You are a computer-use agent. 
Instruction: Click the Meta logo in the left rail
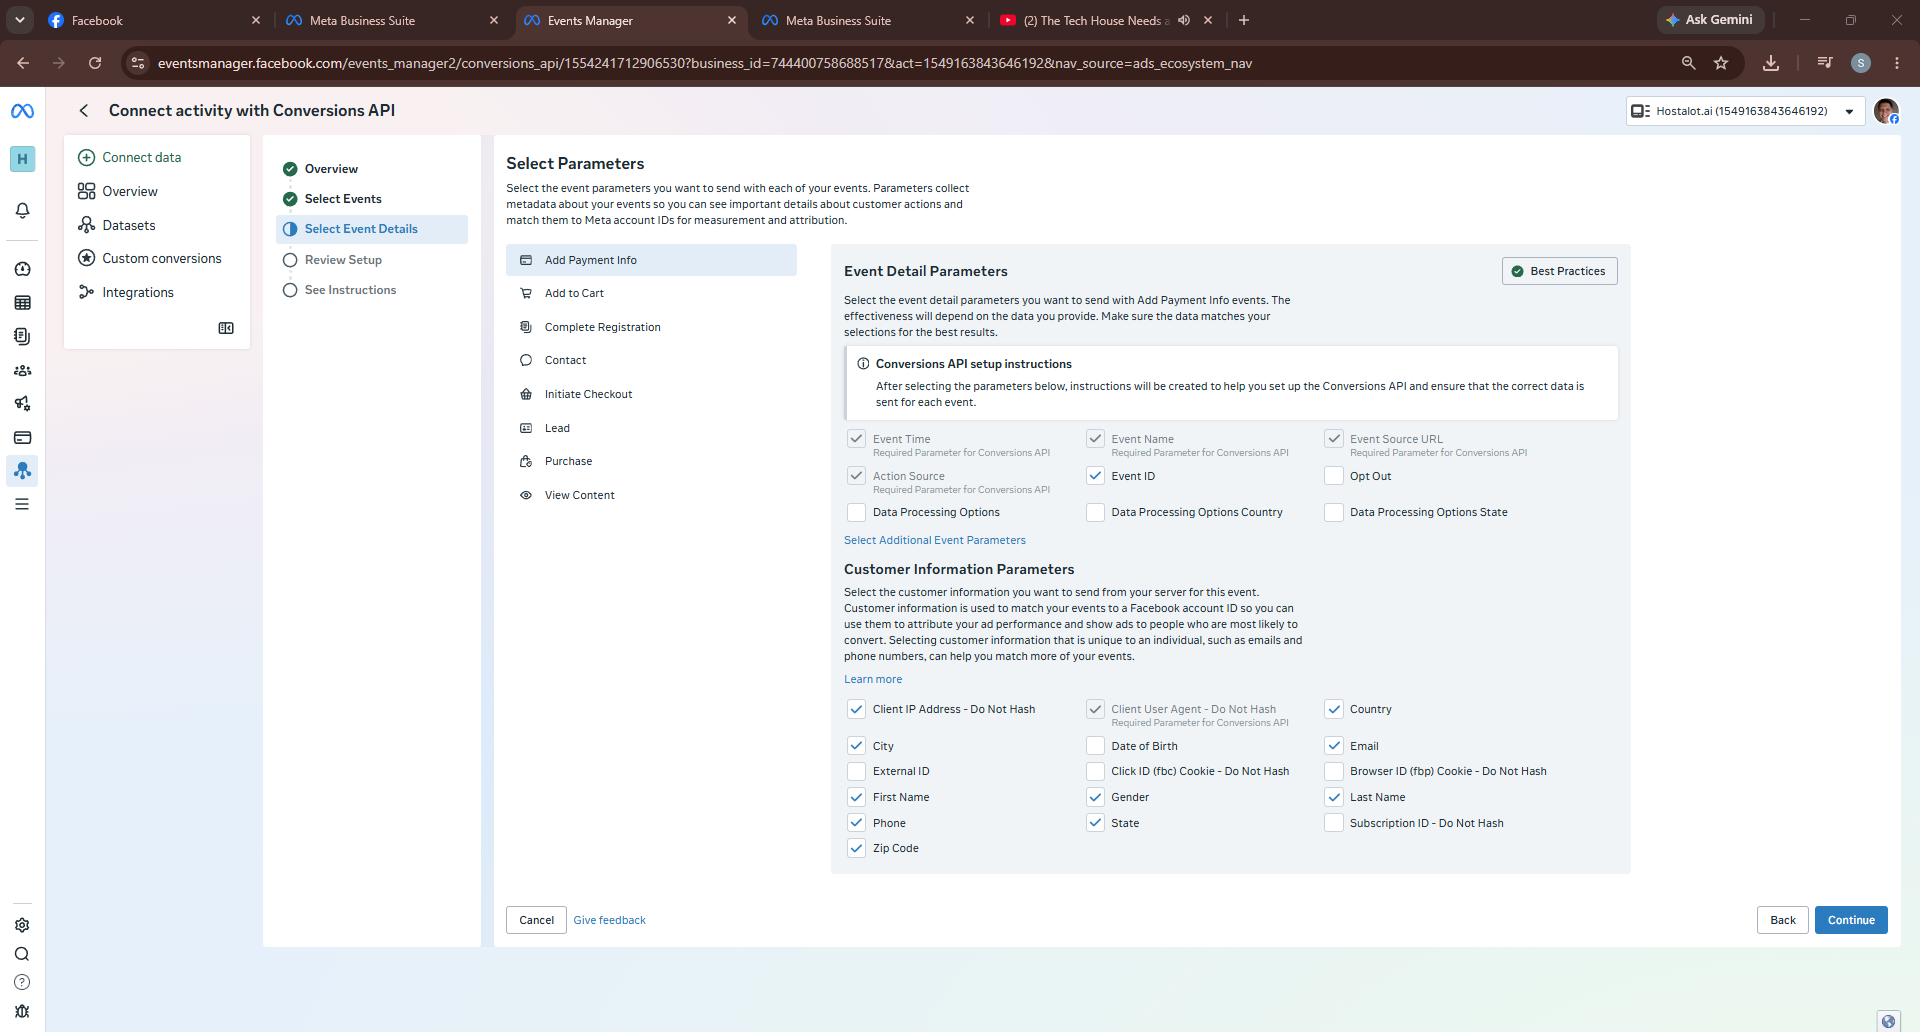pyautogui.click(x=22, y=111)
